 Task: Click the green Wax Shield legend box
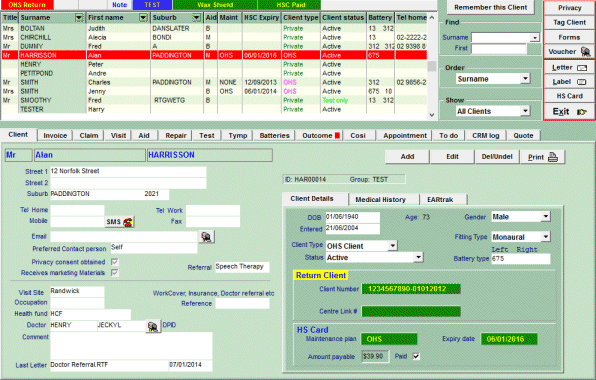click(215, 5)
